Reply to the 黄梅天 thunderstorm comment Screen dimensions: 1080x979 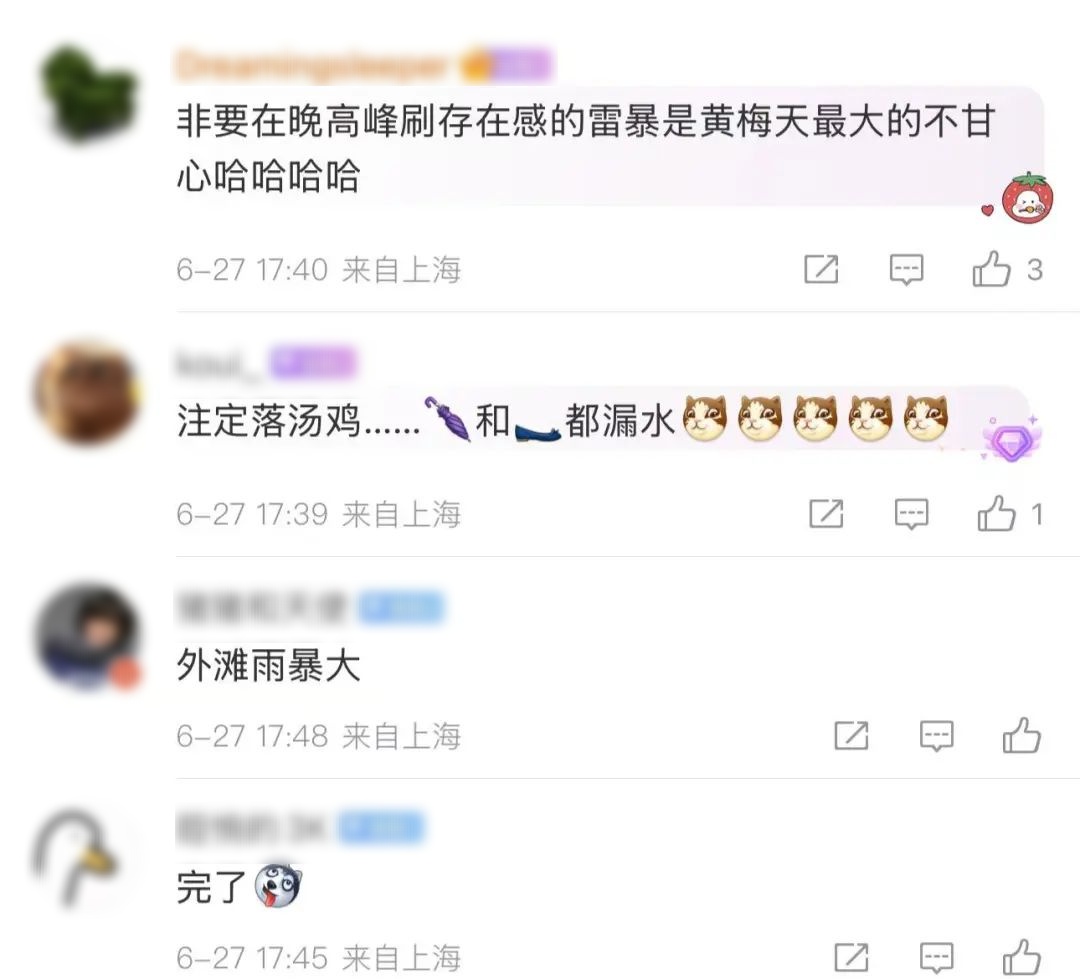pos(906,269)
